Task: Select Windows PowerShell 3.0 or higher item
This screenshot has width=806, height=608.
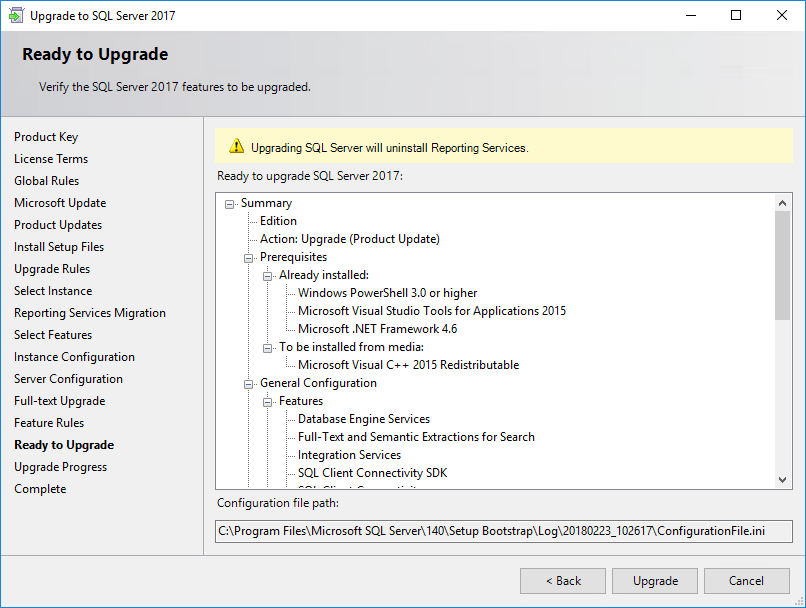Action: point(388,293)
